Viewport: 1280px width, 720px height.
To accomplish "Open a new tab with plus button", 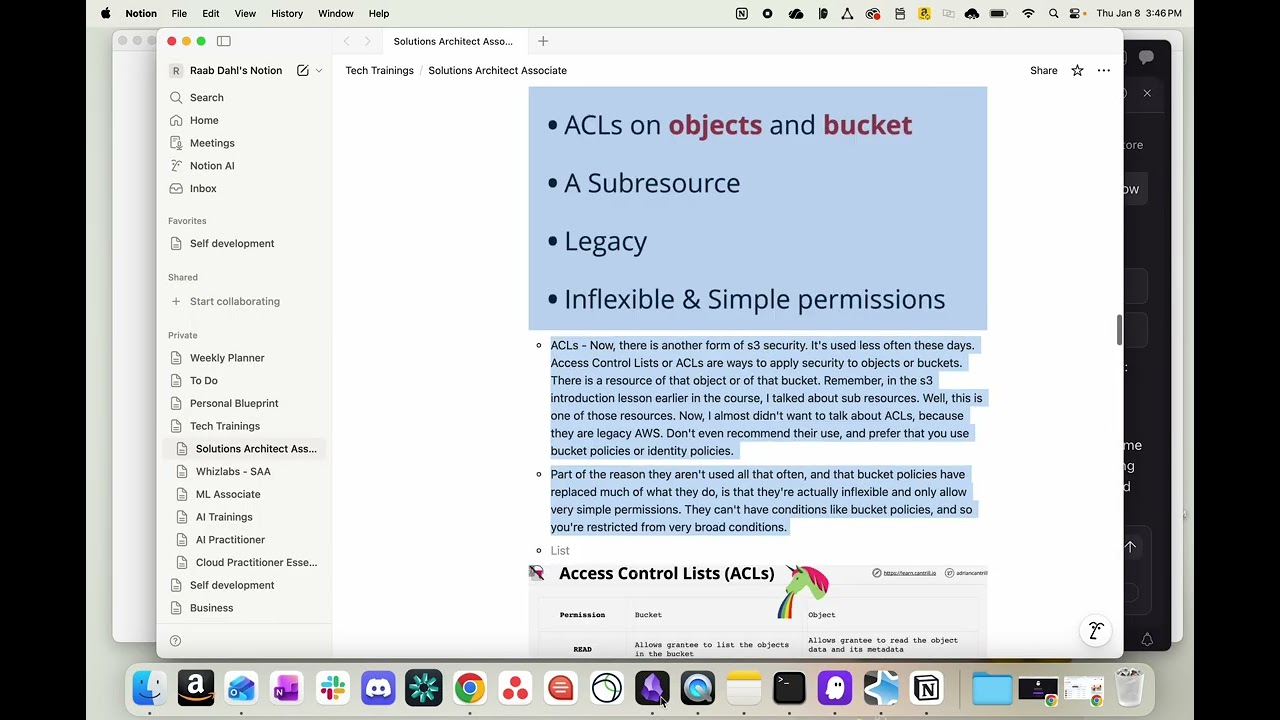I will click(543, 41).
